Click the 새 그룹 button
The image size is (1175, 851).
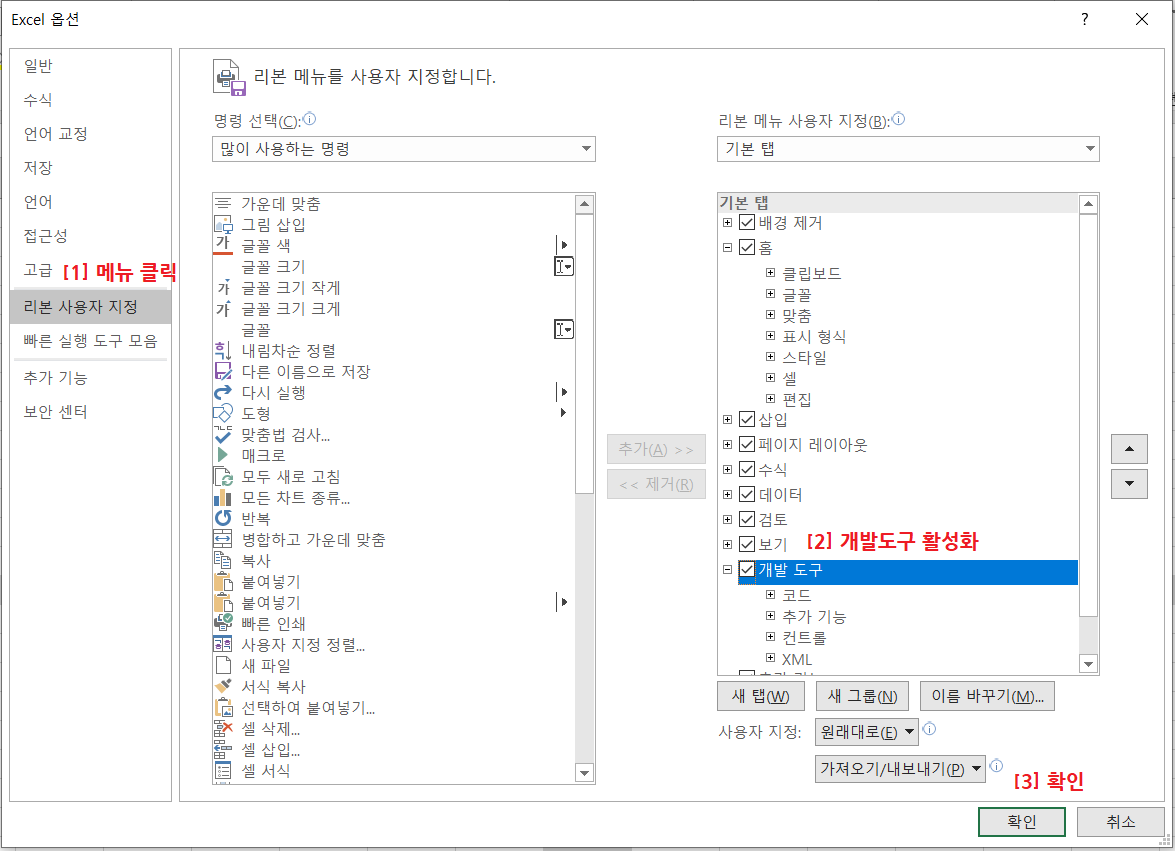pos(862,696)
